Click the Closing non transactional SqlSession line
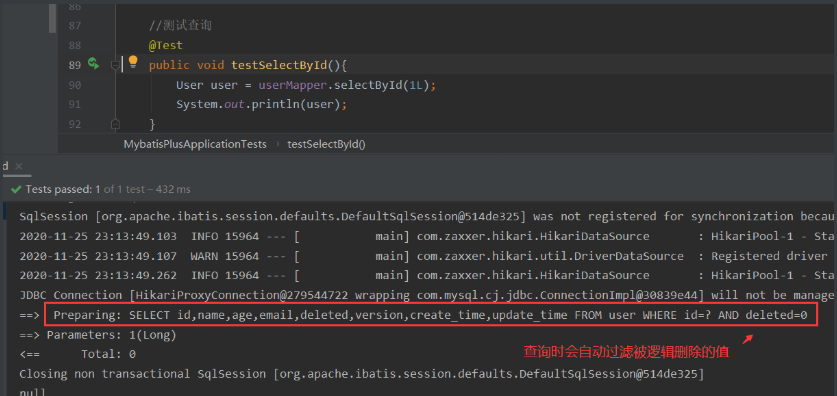 point(362,374)
